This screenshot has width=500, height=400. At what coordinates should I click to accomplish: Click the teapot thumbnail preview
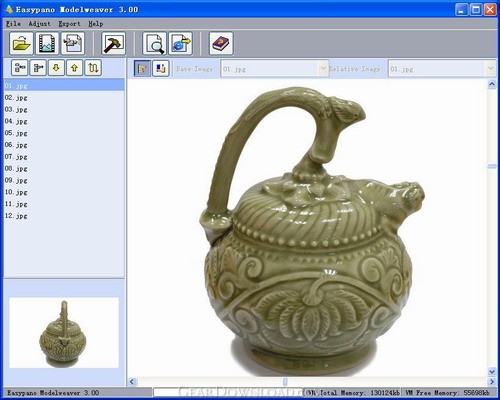[64, 333]
